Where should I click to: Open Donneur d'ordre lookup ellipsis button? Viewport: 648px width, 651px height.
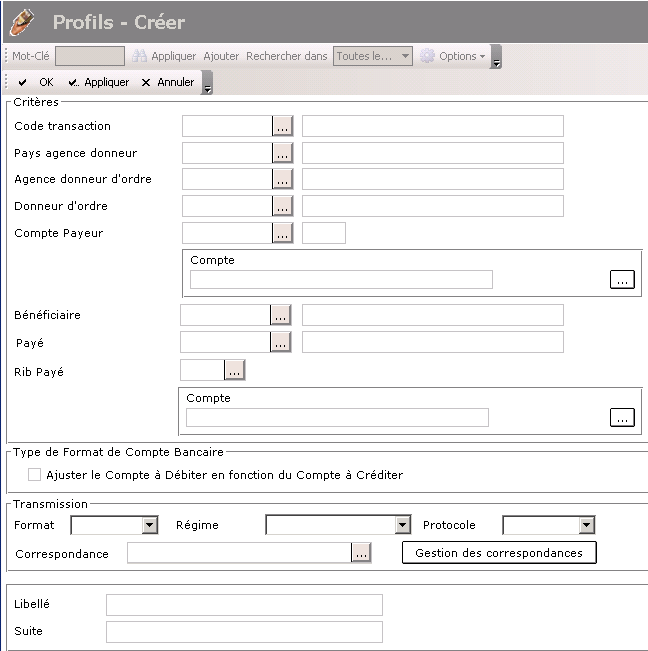pos(282,206)
